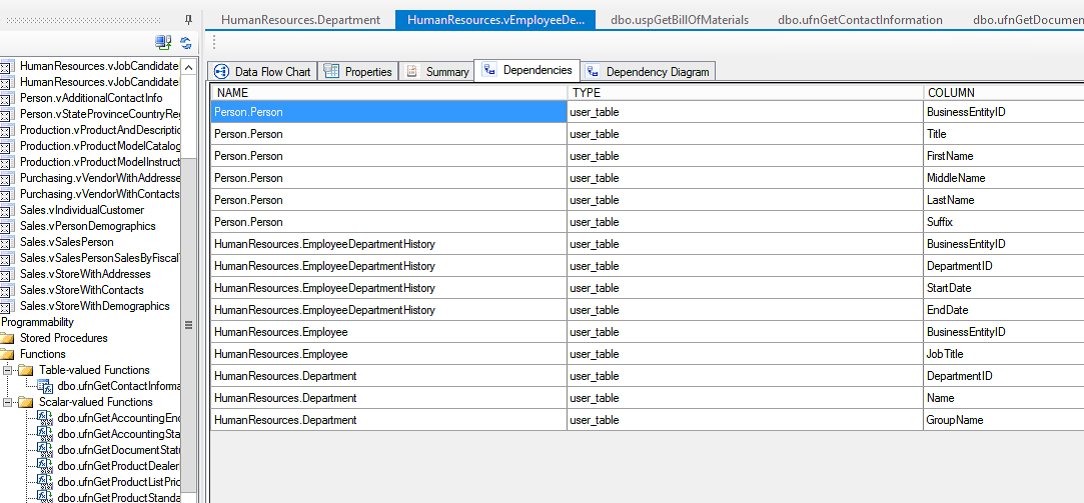This screenshot has height=503, width=1084.
Task: Click the view icon beside Person.vAdditionalContactInfo
Action: coord(6,98)
